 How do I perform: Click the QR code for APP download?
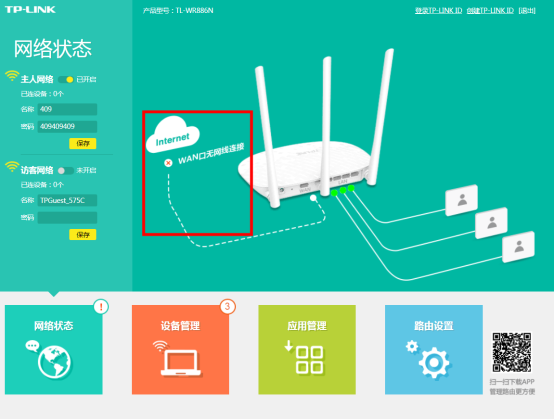pyautogui.click(x=512, y=352)
